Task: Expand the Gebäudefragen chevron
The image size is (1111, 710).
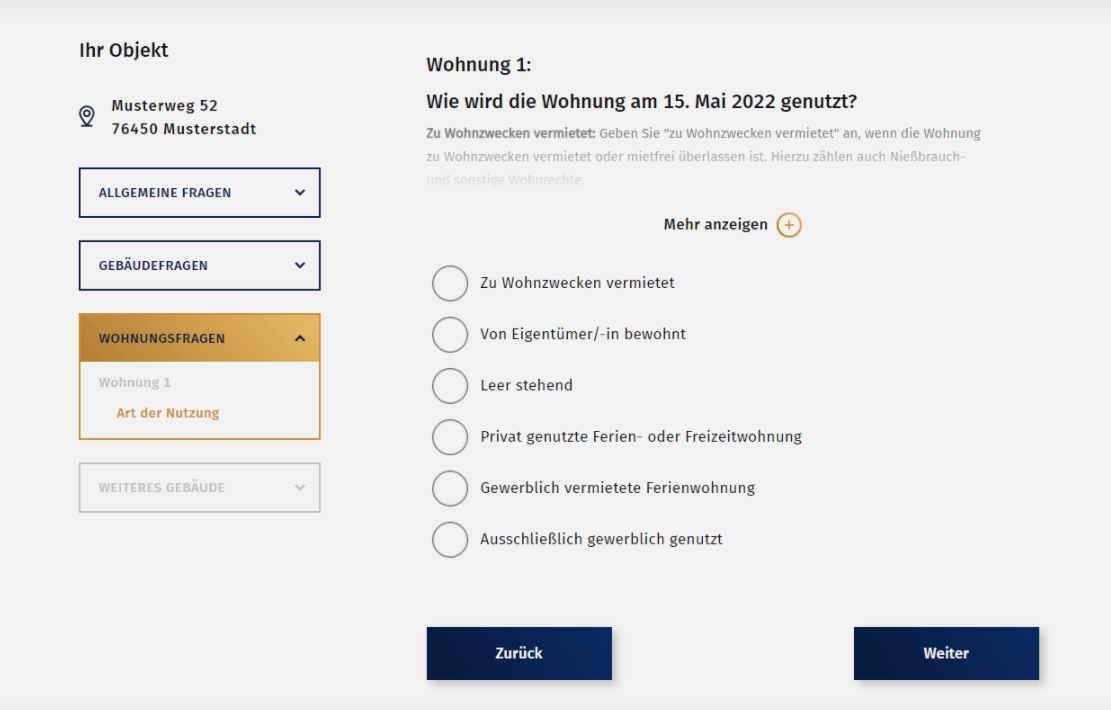Action: click(x=300, y=266)
